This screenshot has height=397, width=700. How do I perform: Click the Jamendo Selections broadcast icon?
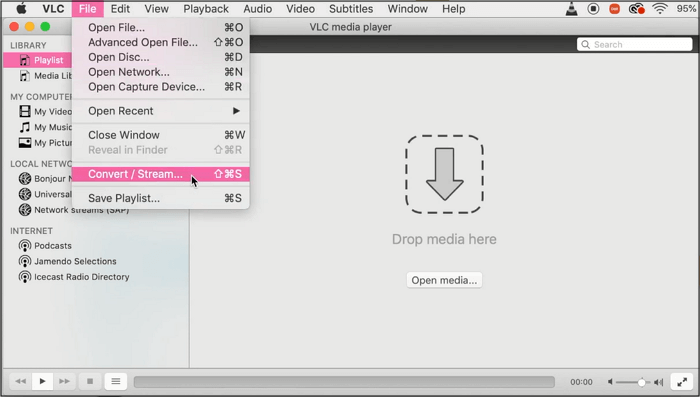pos(25,261)
